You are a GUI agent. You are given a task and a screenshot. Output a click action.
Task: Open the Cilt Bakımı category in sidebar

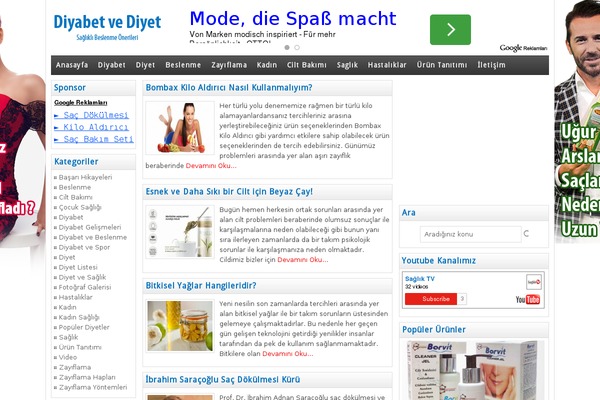[75, 198]
